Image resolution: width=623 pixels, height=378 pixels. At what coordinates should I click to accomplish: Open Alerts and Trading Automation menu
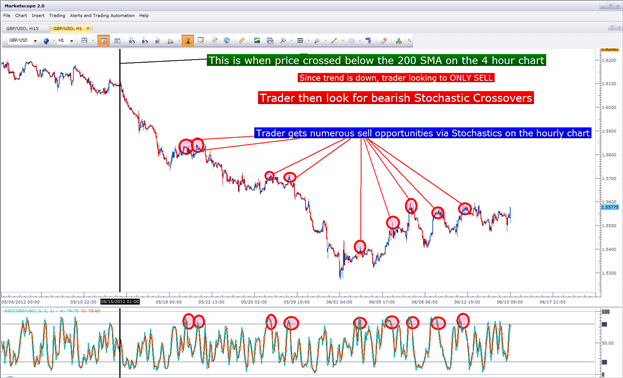[102, 16]
